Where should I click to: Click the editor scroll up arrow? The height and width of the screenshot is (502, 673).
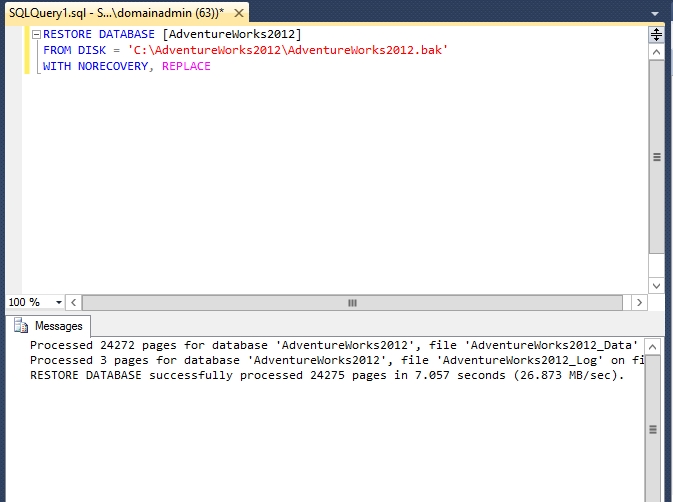point(656,52)
